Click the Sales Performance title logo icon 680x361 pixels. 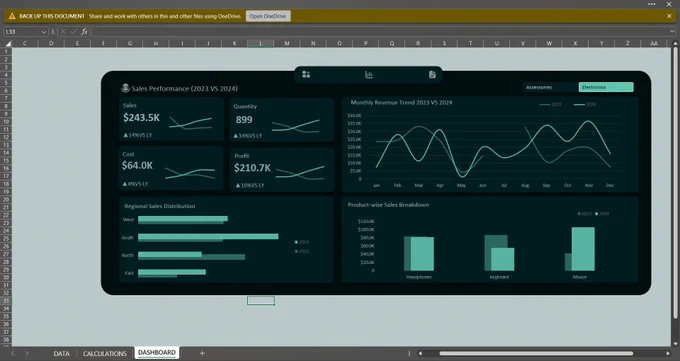coord(125,88)
